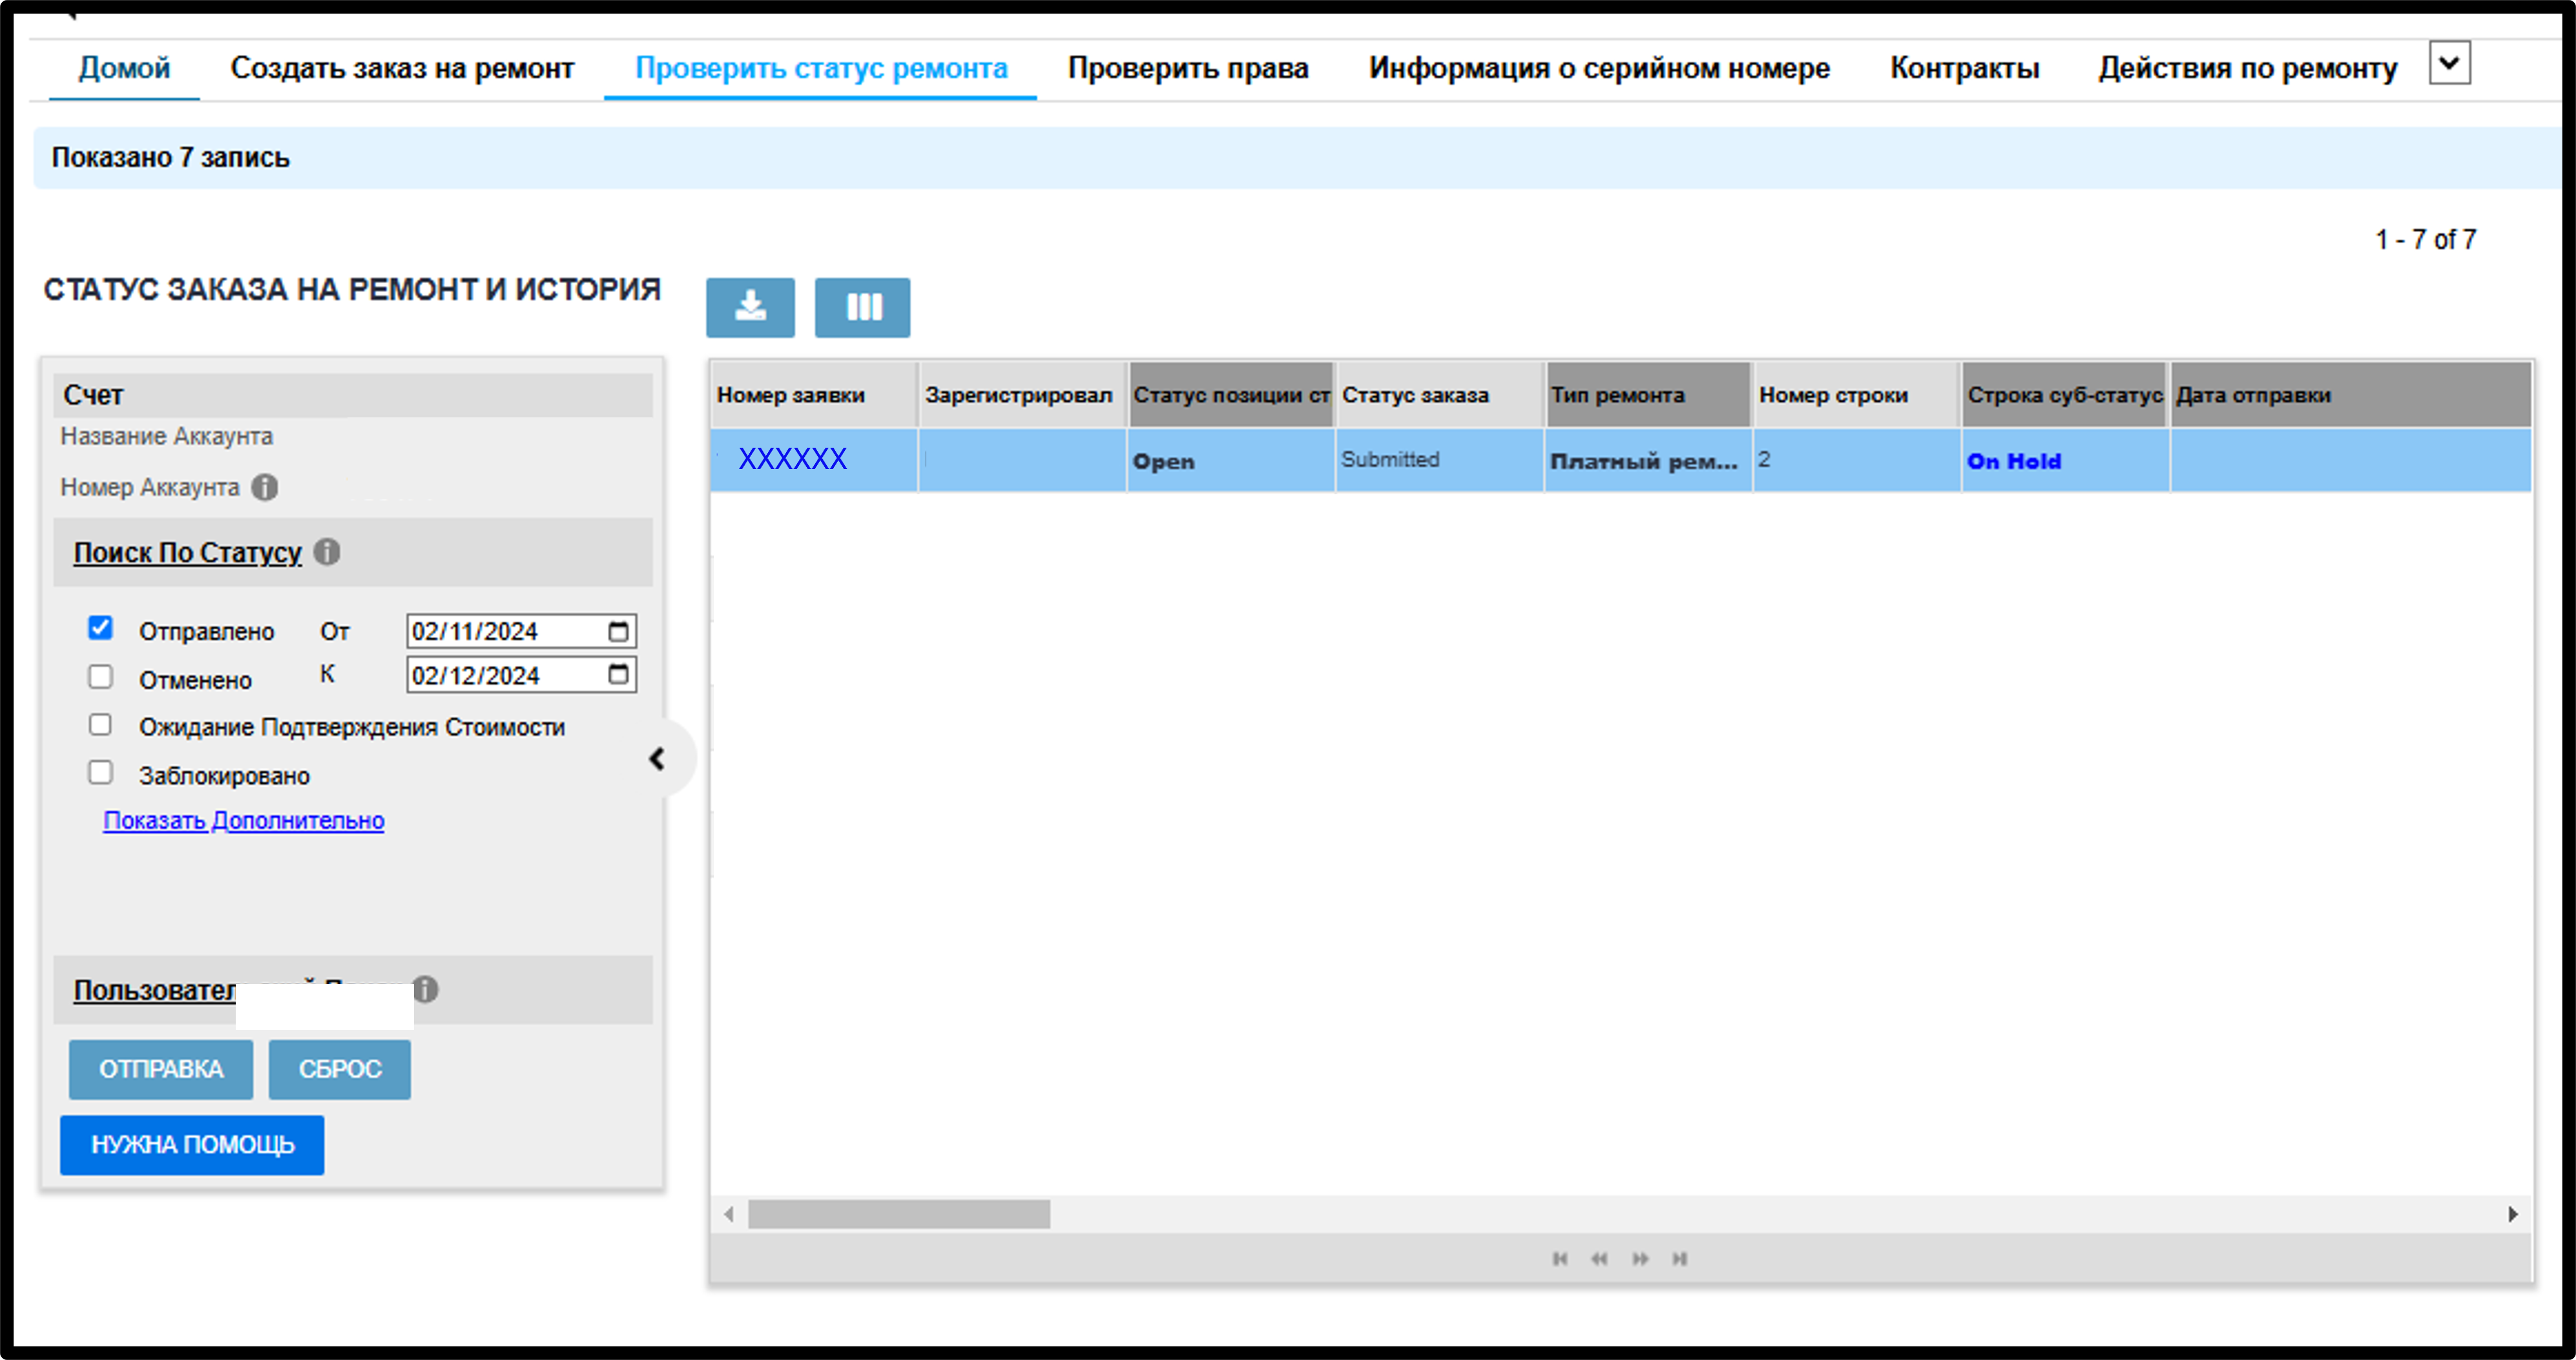
Task: Go to first page of results
Action: point(1560,1258)
